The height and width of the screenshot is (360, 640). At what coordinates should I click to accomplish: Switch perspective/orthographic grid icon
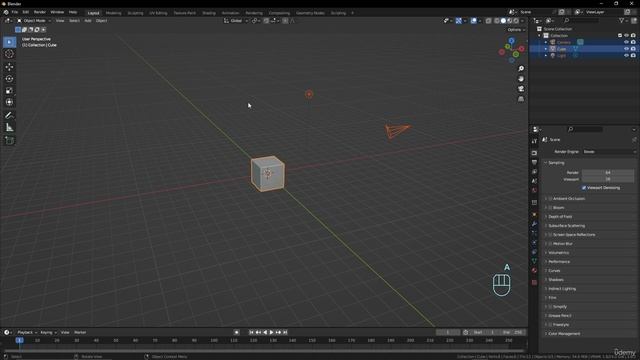(x=521, y=99)
